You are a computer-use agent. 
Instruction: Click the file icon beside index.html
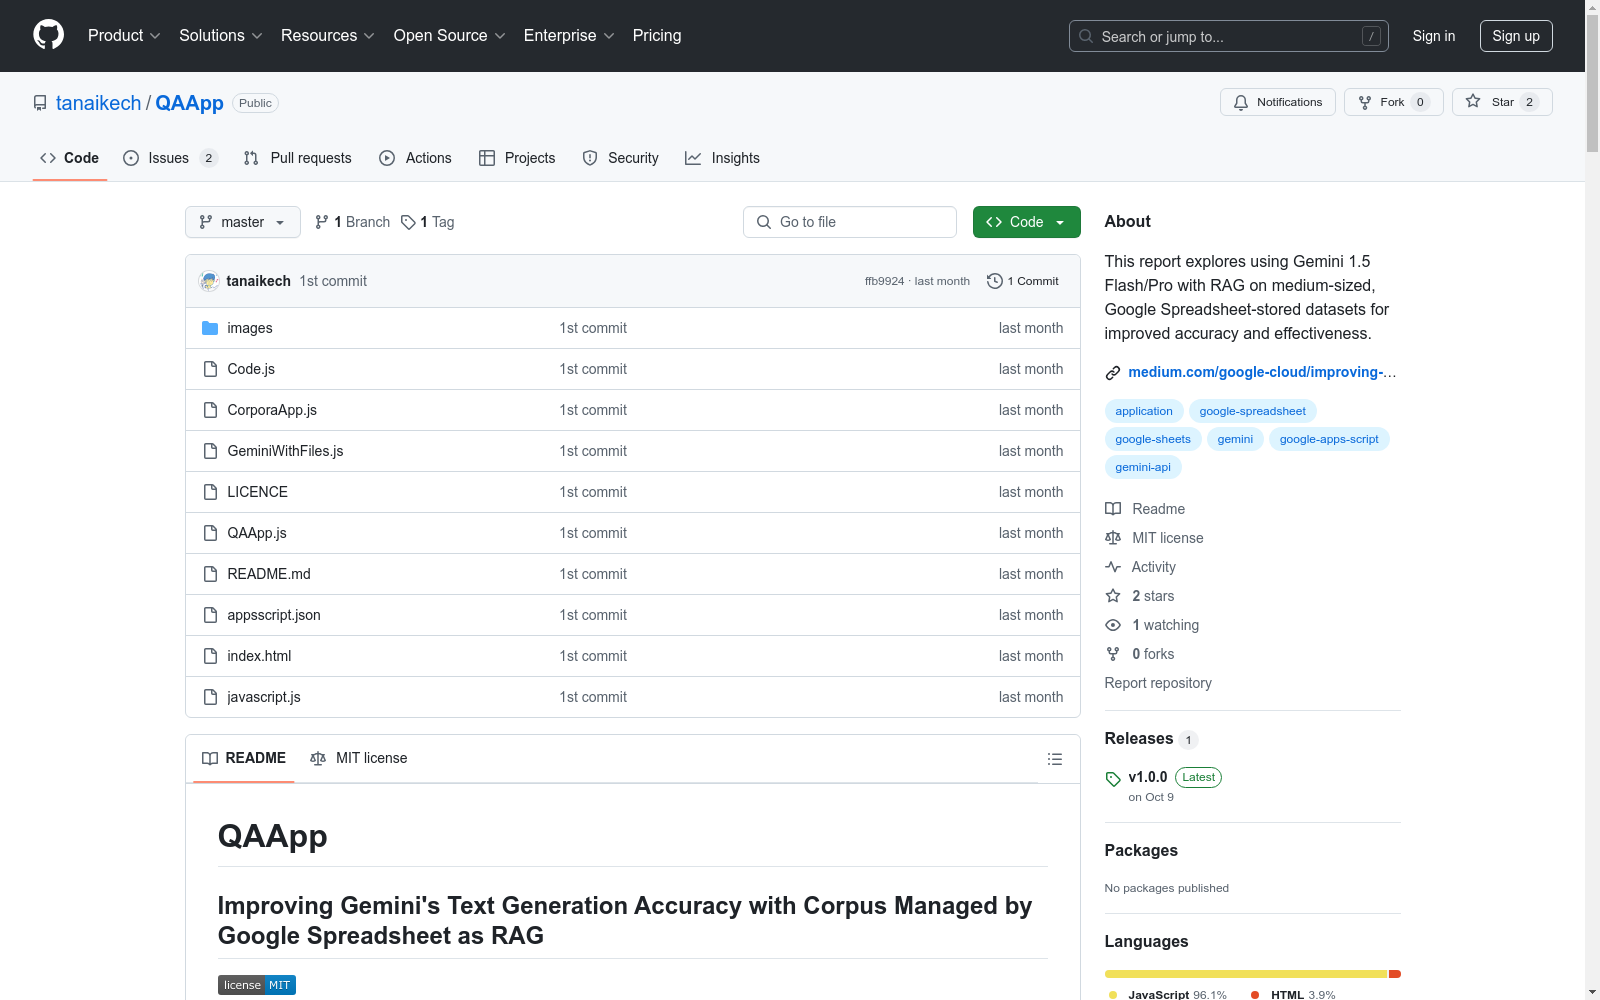(x=210, y=656)
